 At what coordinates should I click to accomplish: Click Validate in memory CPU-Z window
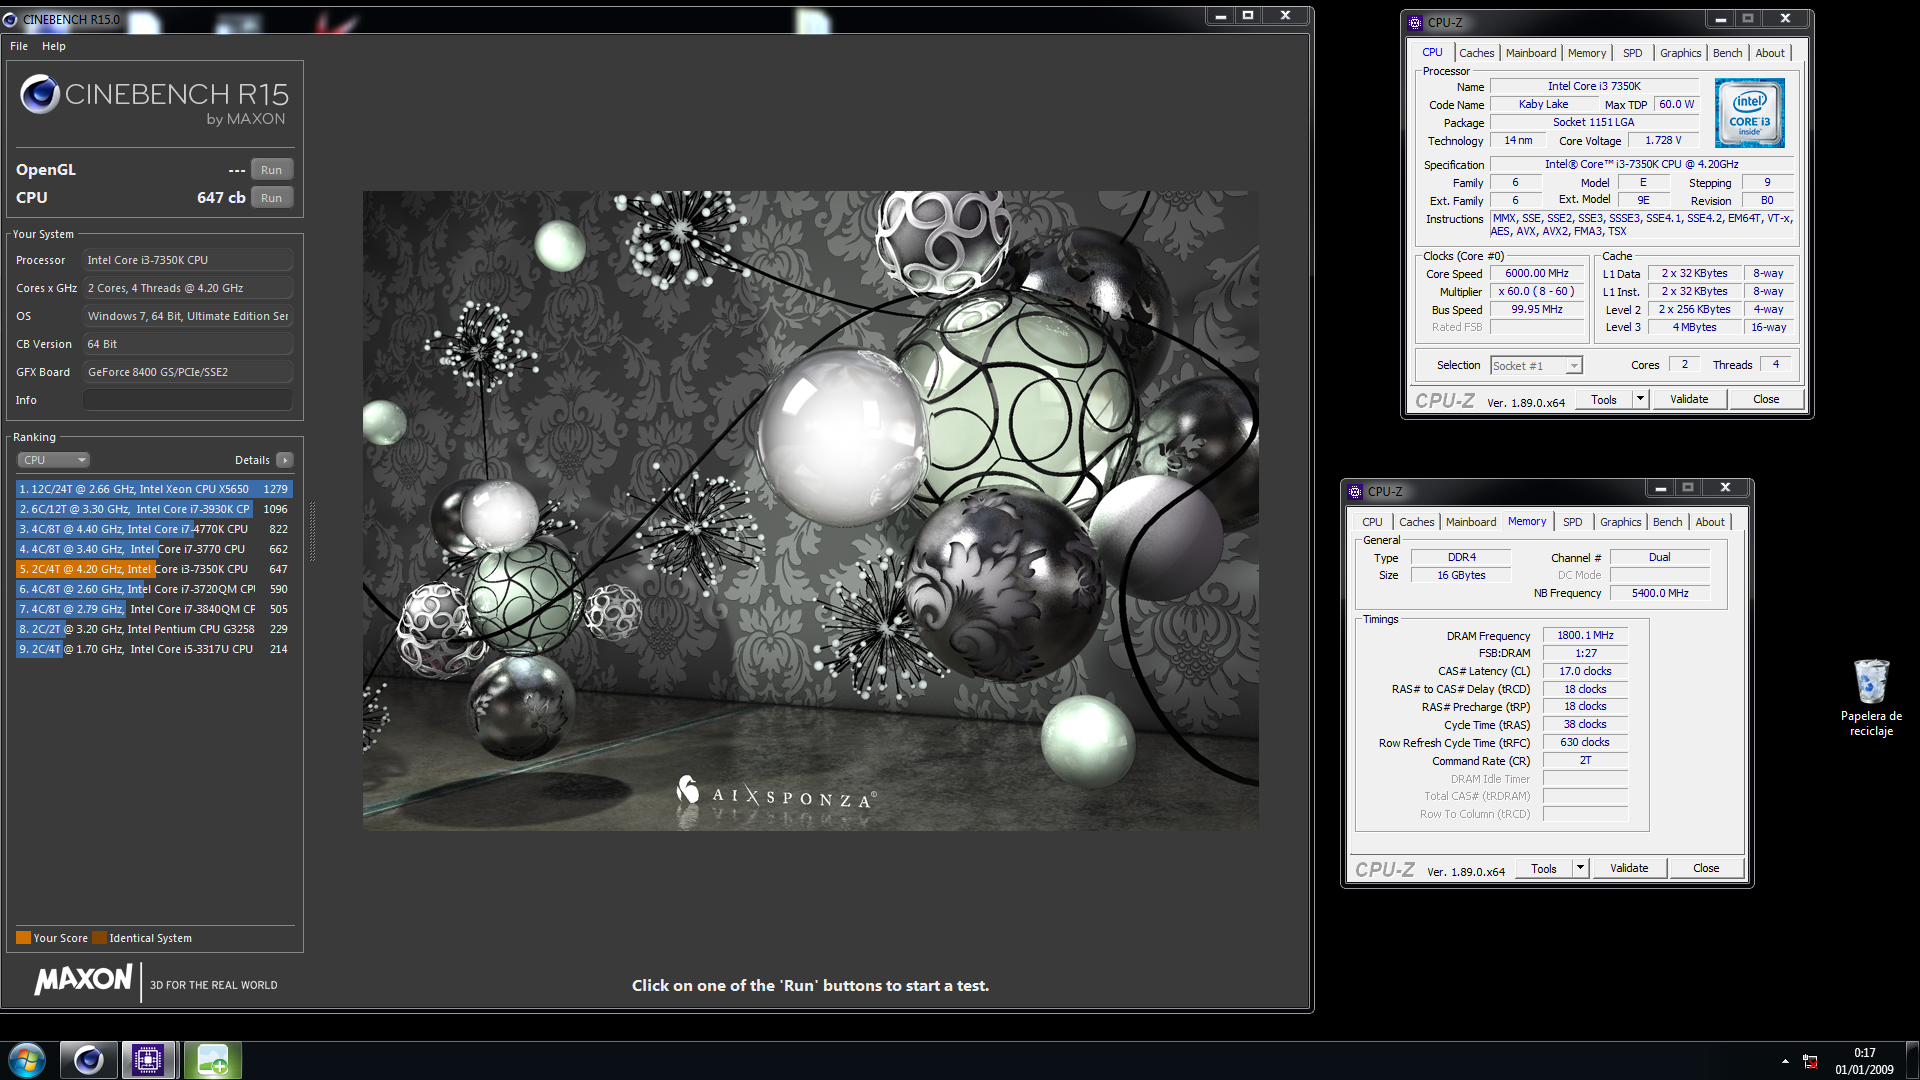tap(1629, 868)
